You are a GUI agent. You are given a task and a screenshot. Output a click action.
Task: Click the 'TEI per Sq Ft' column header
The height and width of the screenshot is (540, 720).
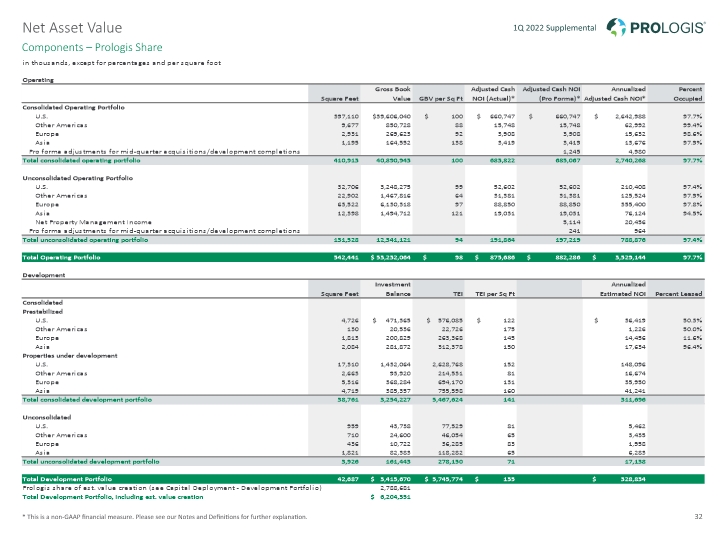click(x=495, y=294)
